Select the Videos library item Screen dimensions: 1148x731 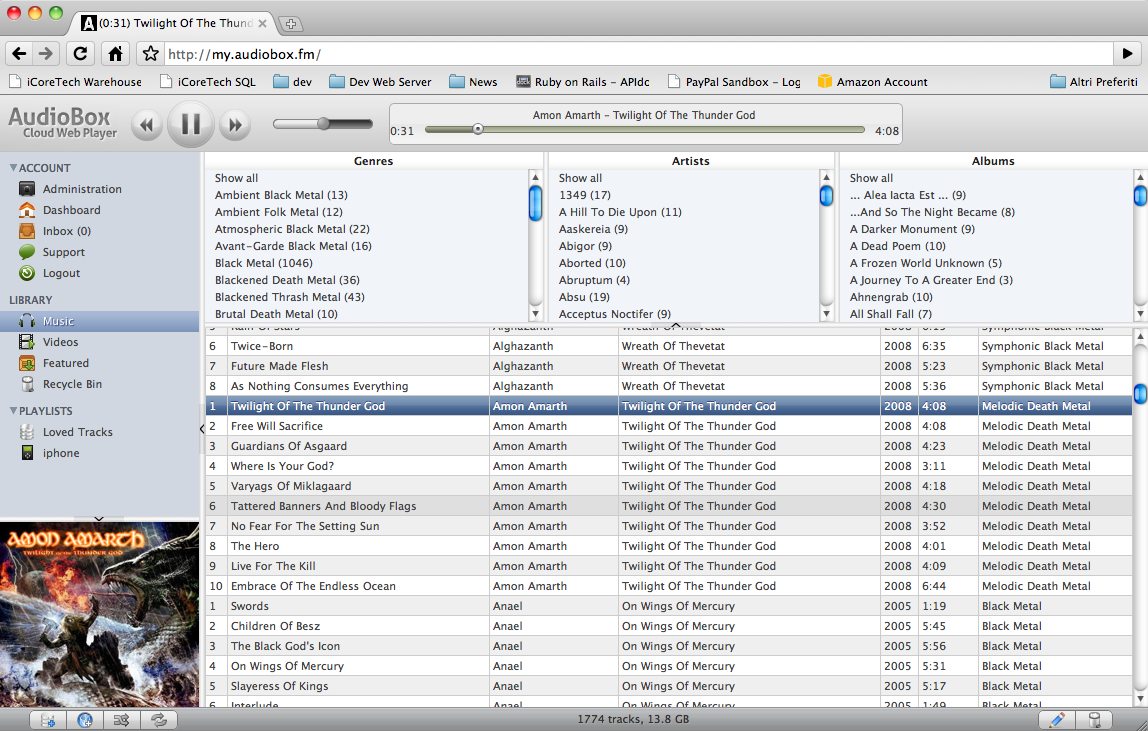60,342
